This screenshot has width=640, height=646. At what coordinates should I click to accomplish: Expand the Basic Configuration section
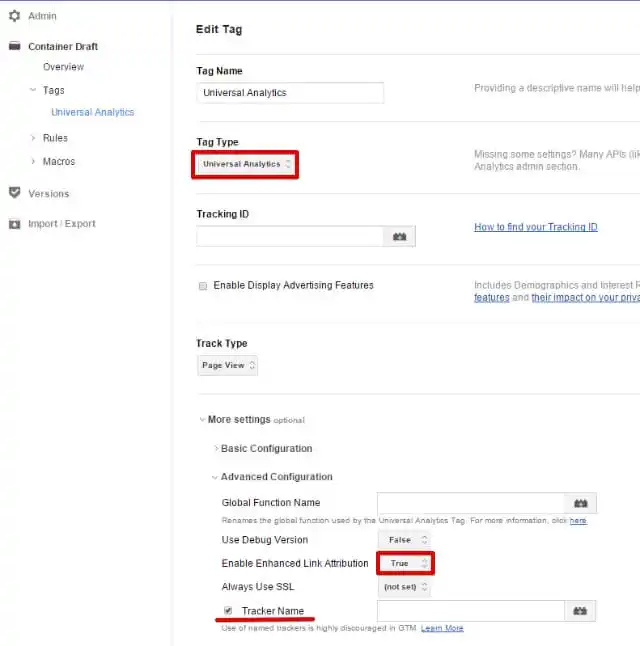(266, 448)
